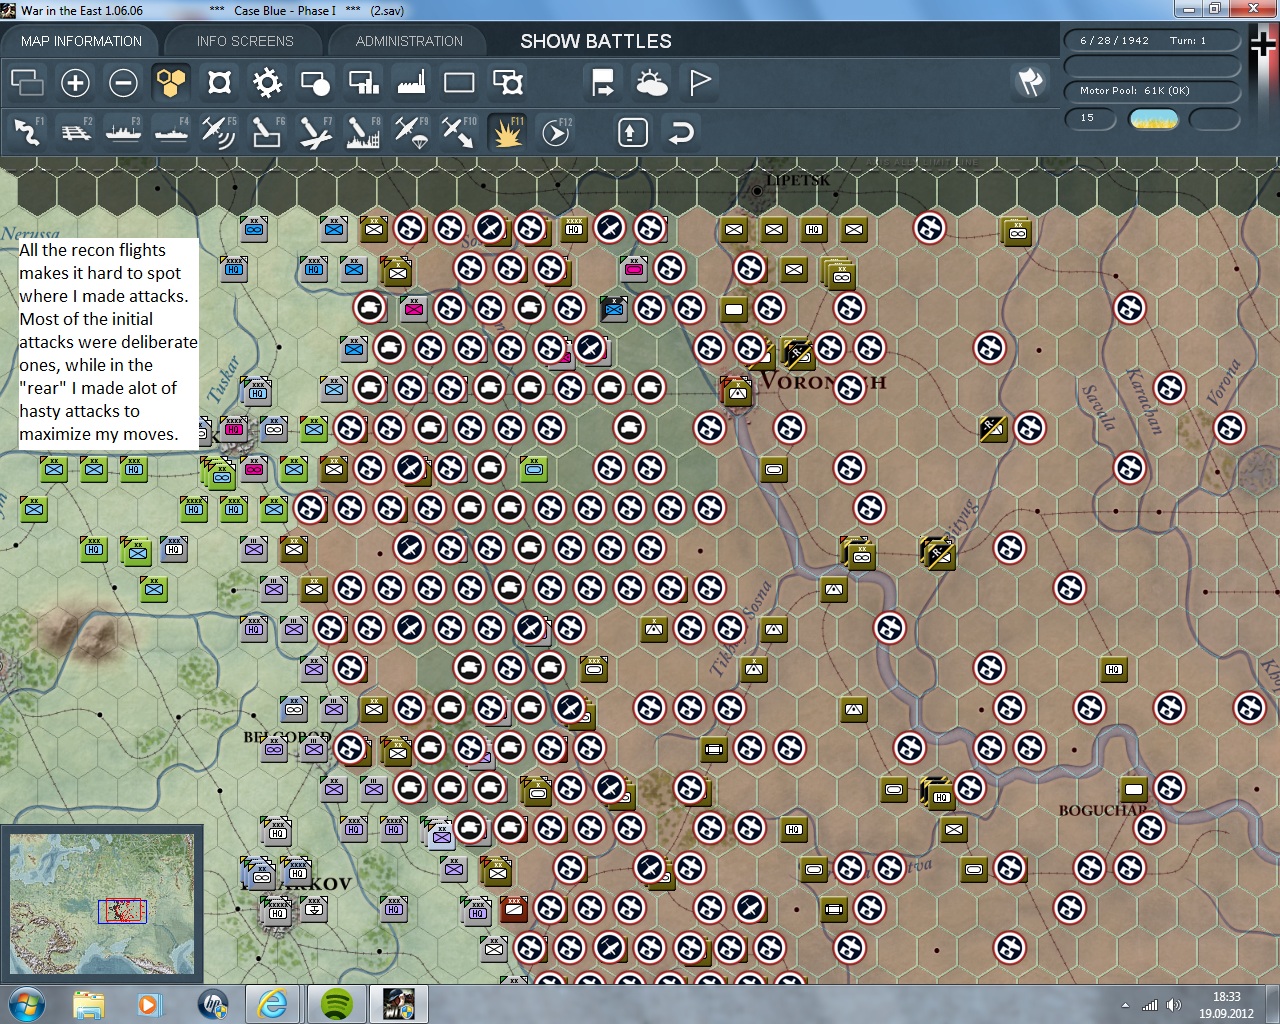The height and width of the screenshot is (1024, 1280).
Task: Select the F6 bomb unit mode
Action: [x=267, y=132]
